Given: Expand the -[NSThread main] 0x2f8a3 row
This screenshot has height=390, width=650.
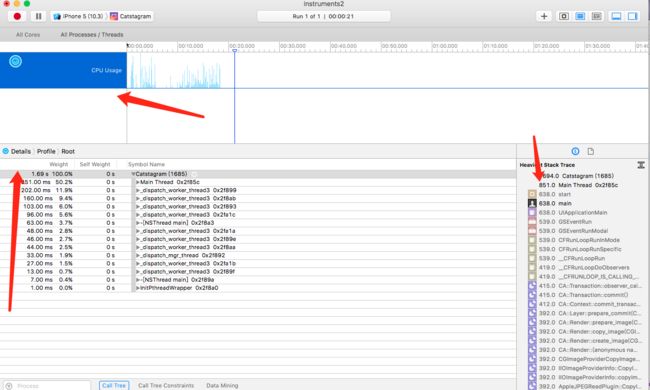Looking at the screenshot, I should click(x=138, y=223).
